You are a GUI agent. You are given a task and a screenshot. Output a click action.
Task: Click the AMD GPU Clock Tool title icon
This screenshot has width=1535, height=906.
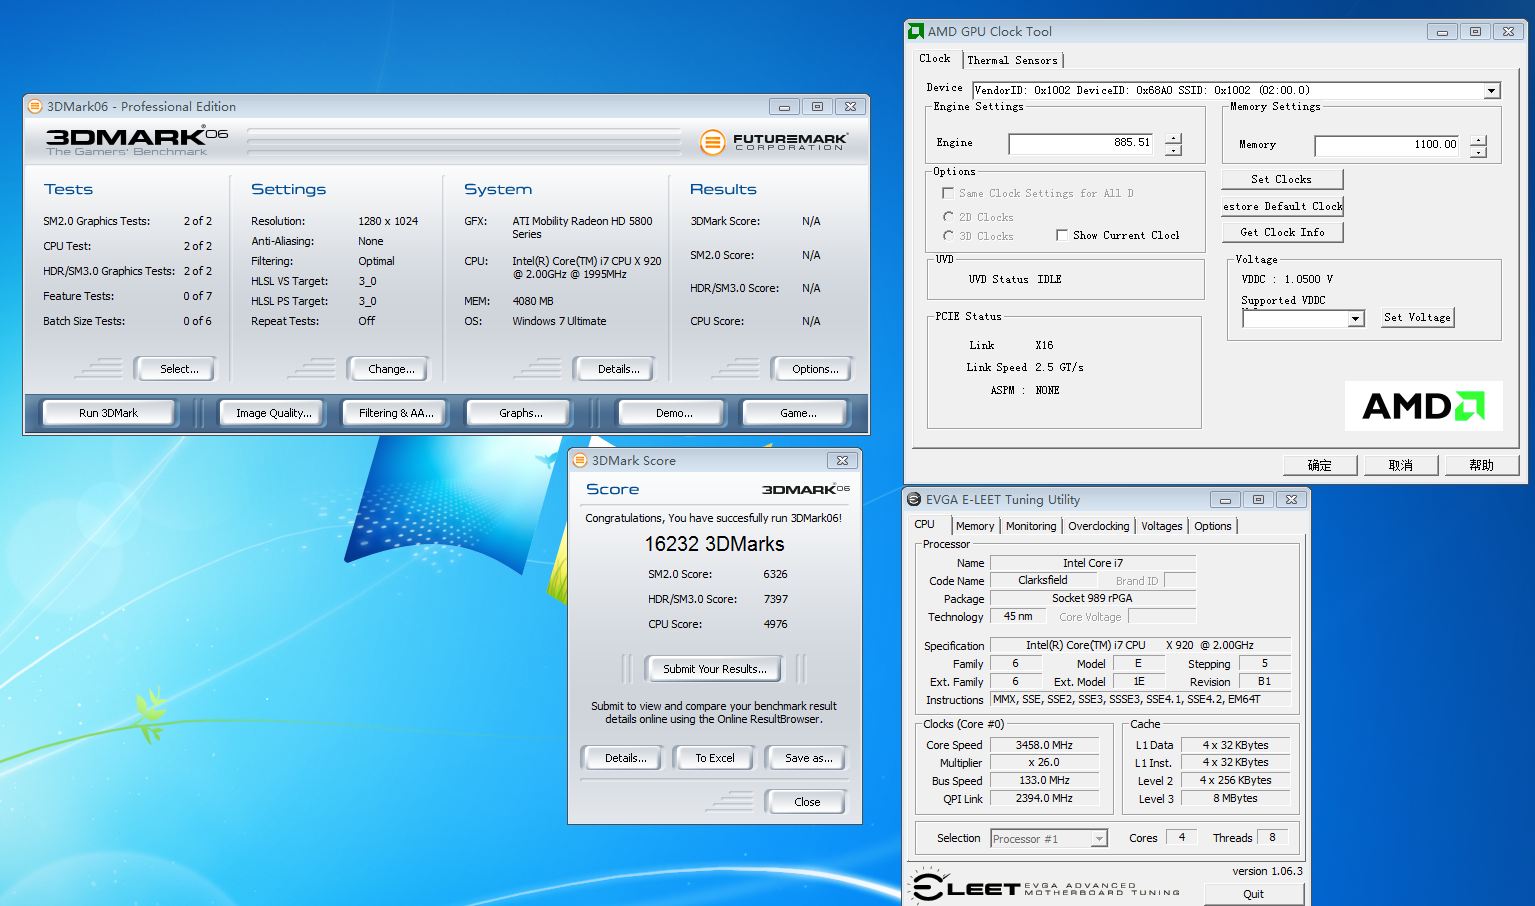pos(916,31)
